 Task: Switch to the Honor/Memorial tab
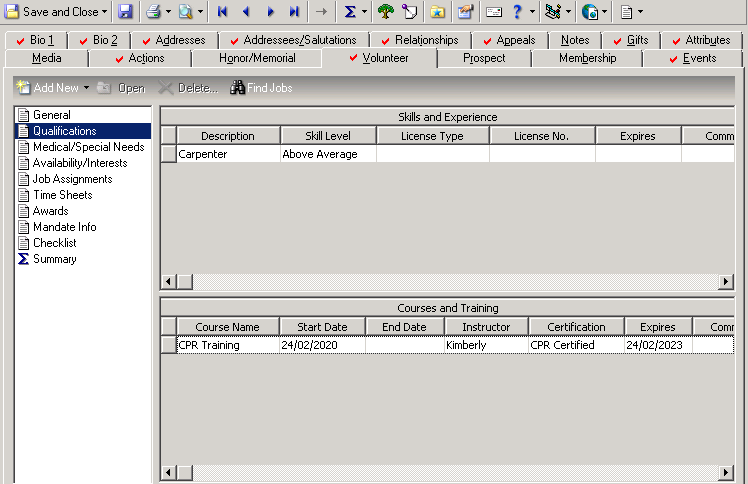point(257,58)
